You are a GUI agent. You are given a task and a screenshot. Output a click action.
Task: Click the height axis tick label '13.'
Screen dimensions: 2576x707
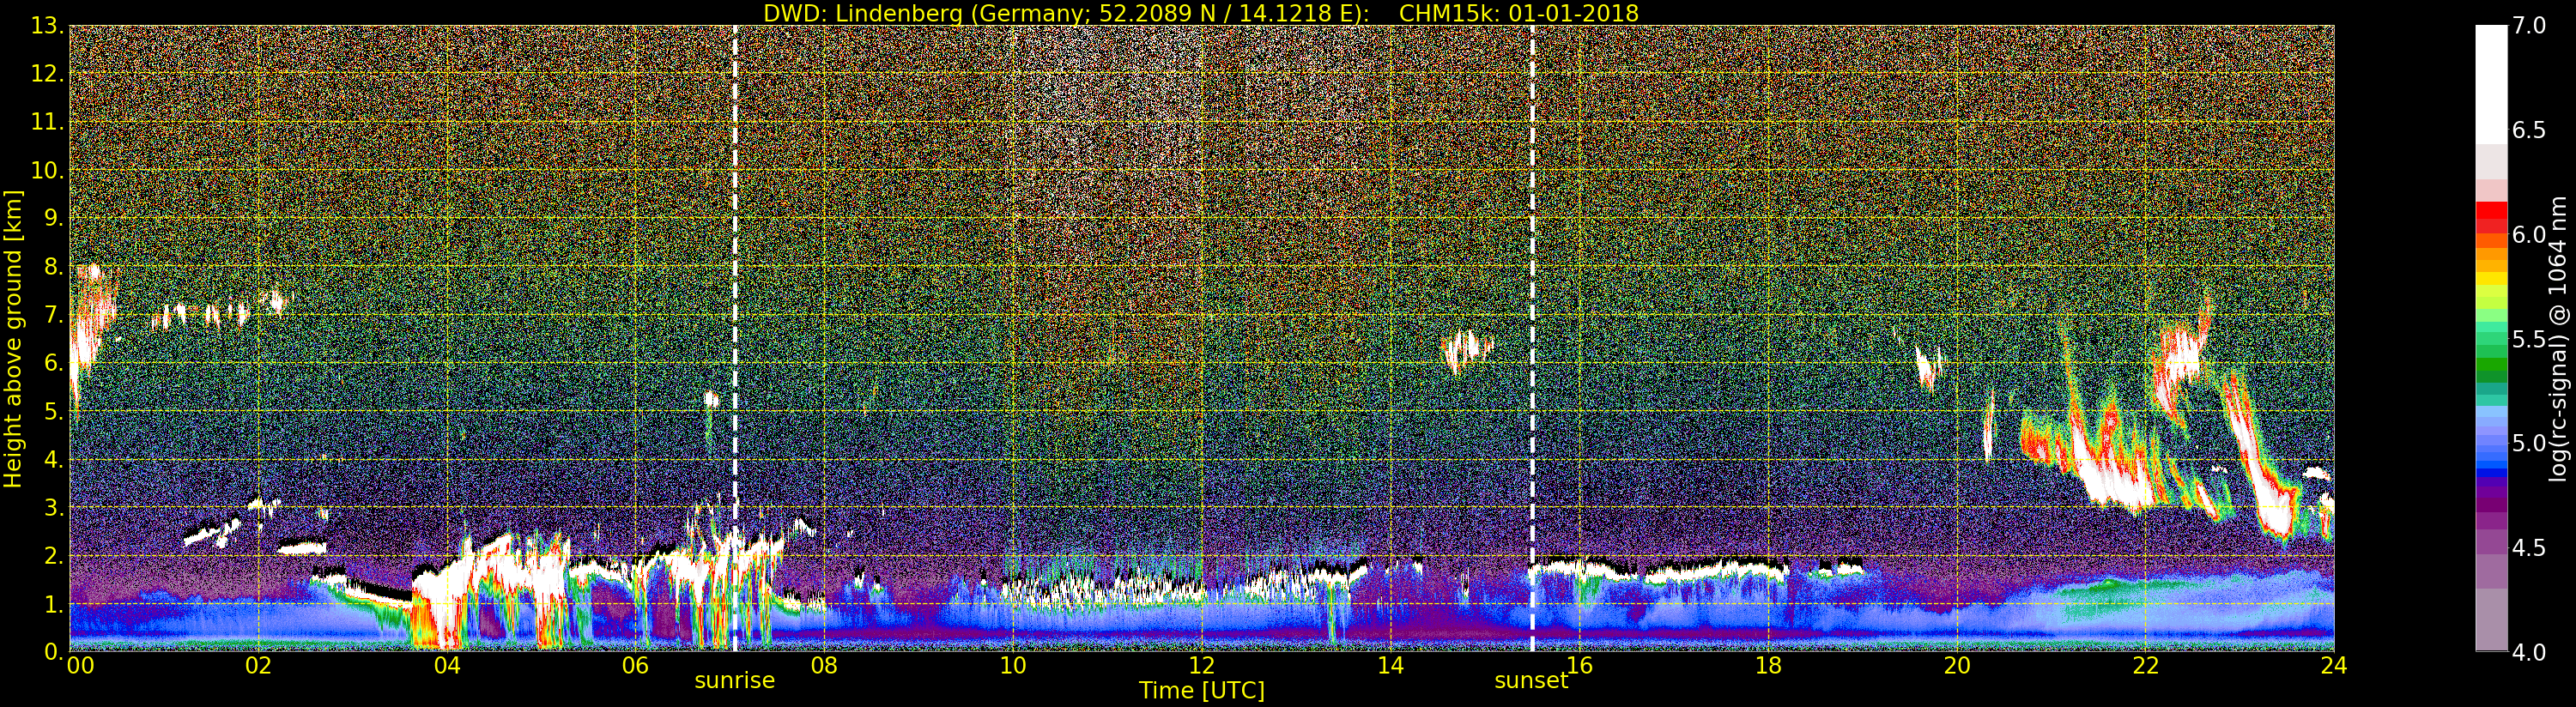pyautogui.click(x=47, y=26)
